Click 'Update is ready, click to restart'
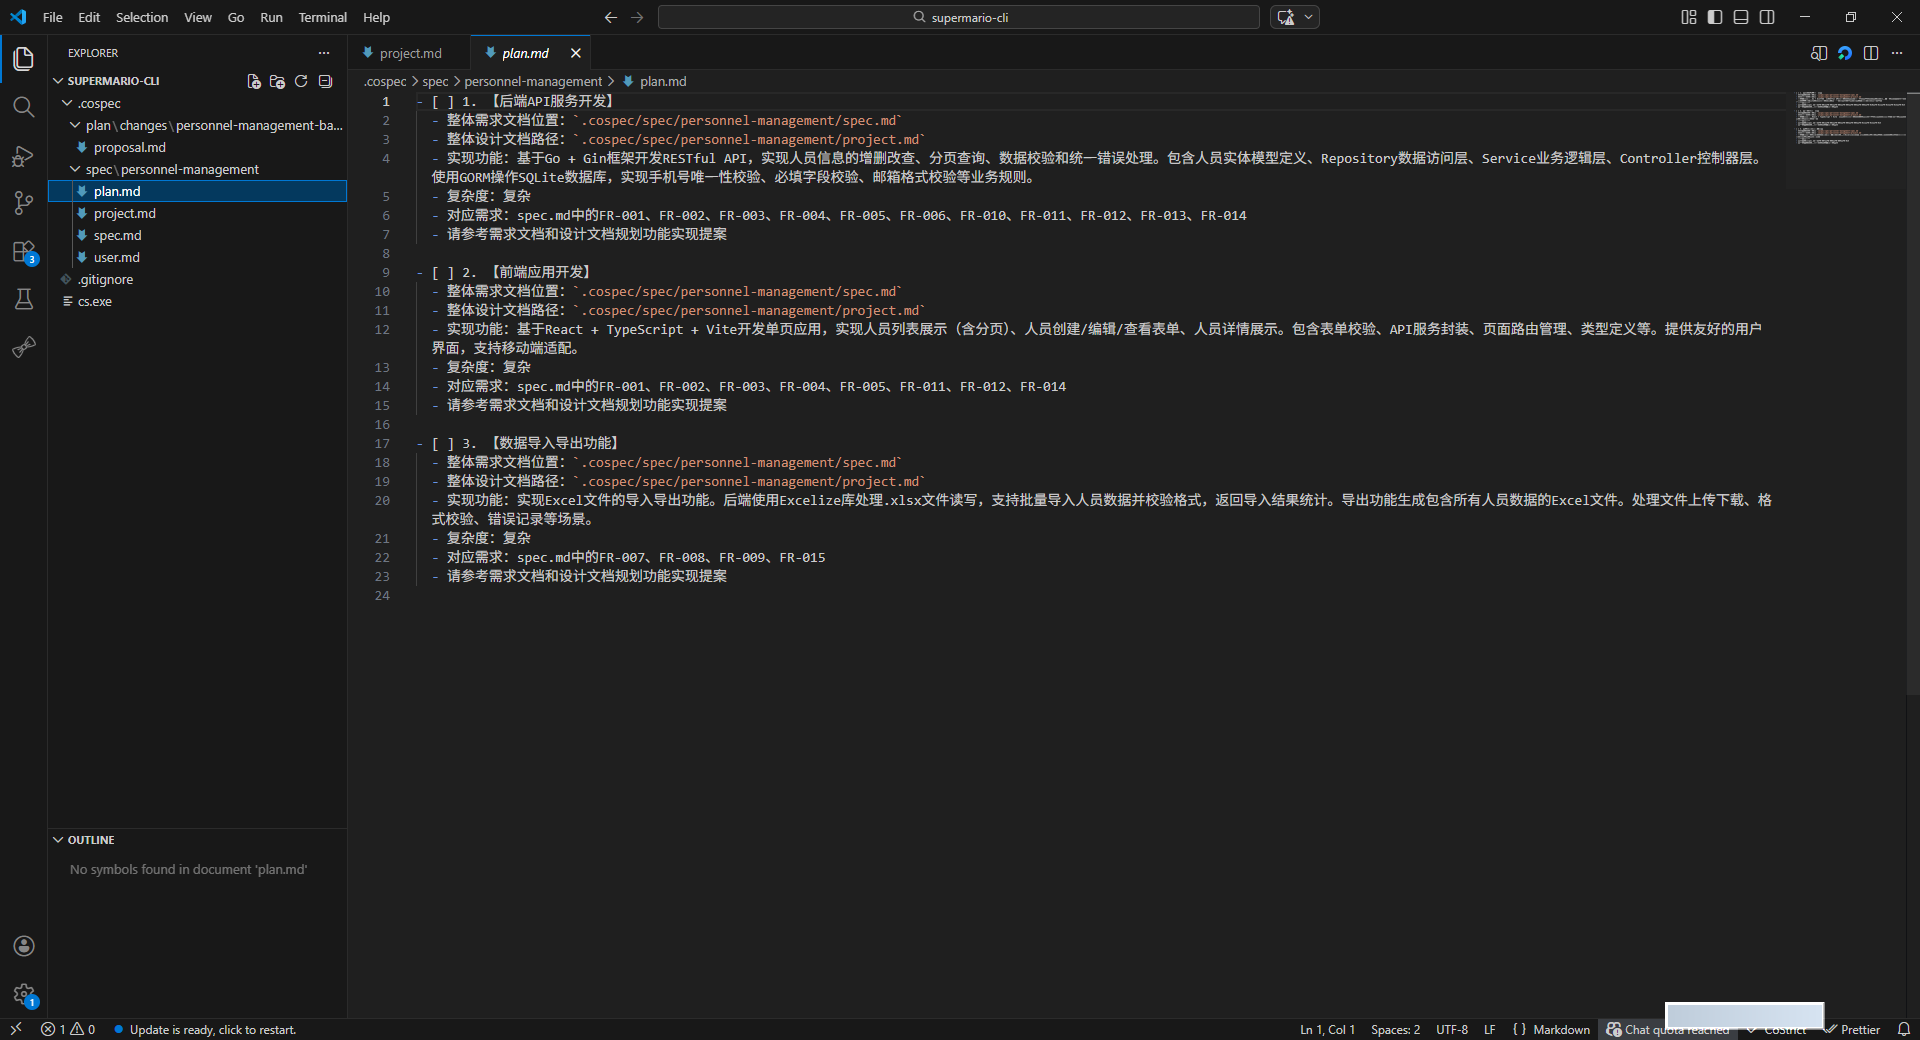 (x=212, y=1029)
